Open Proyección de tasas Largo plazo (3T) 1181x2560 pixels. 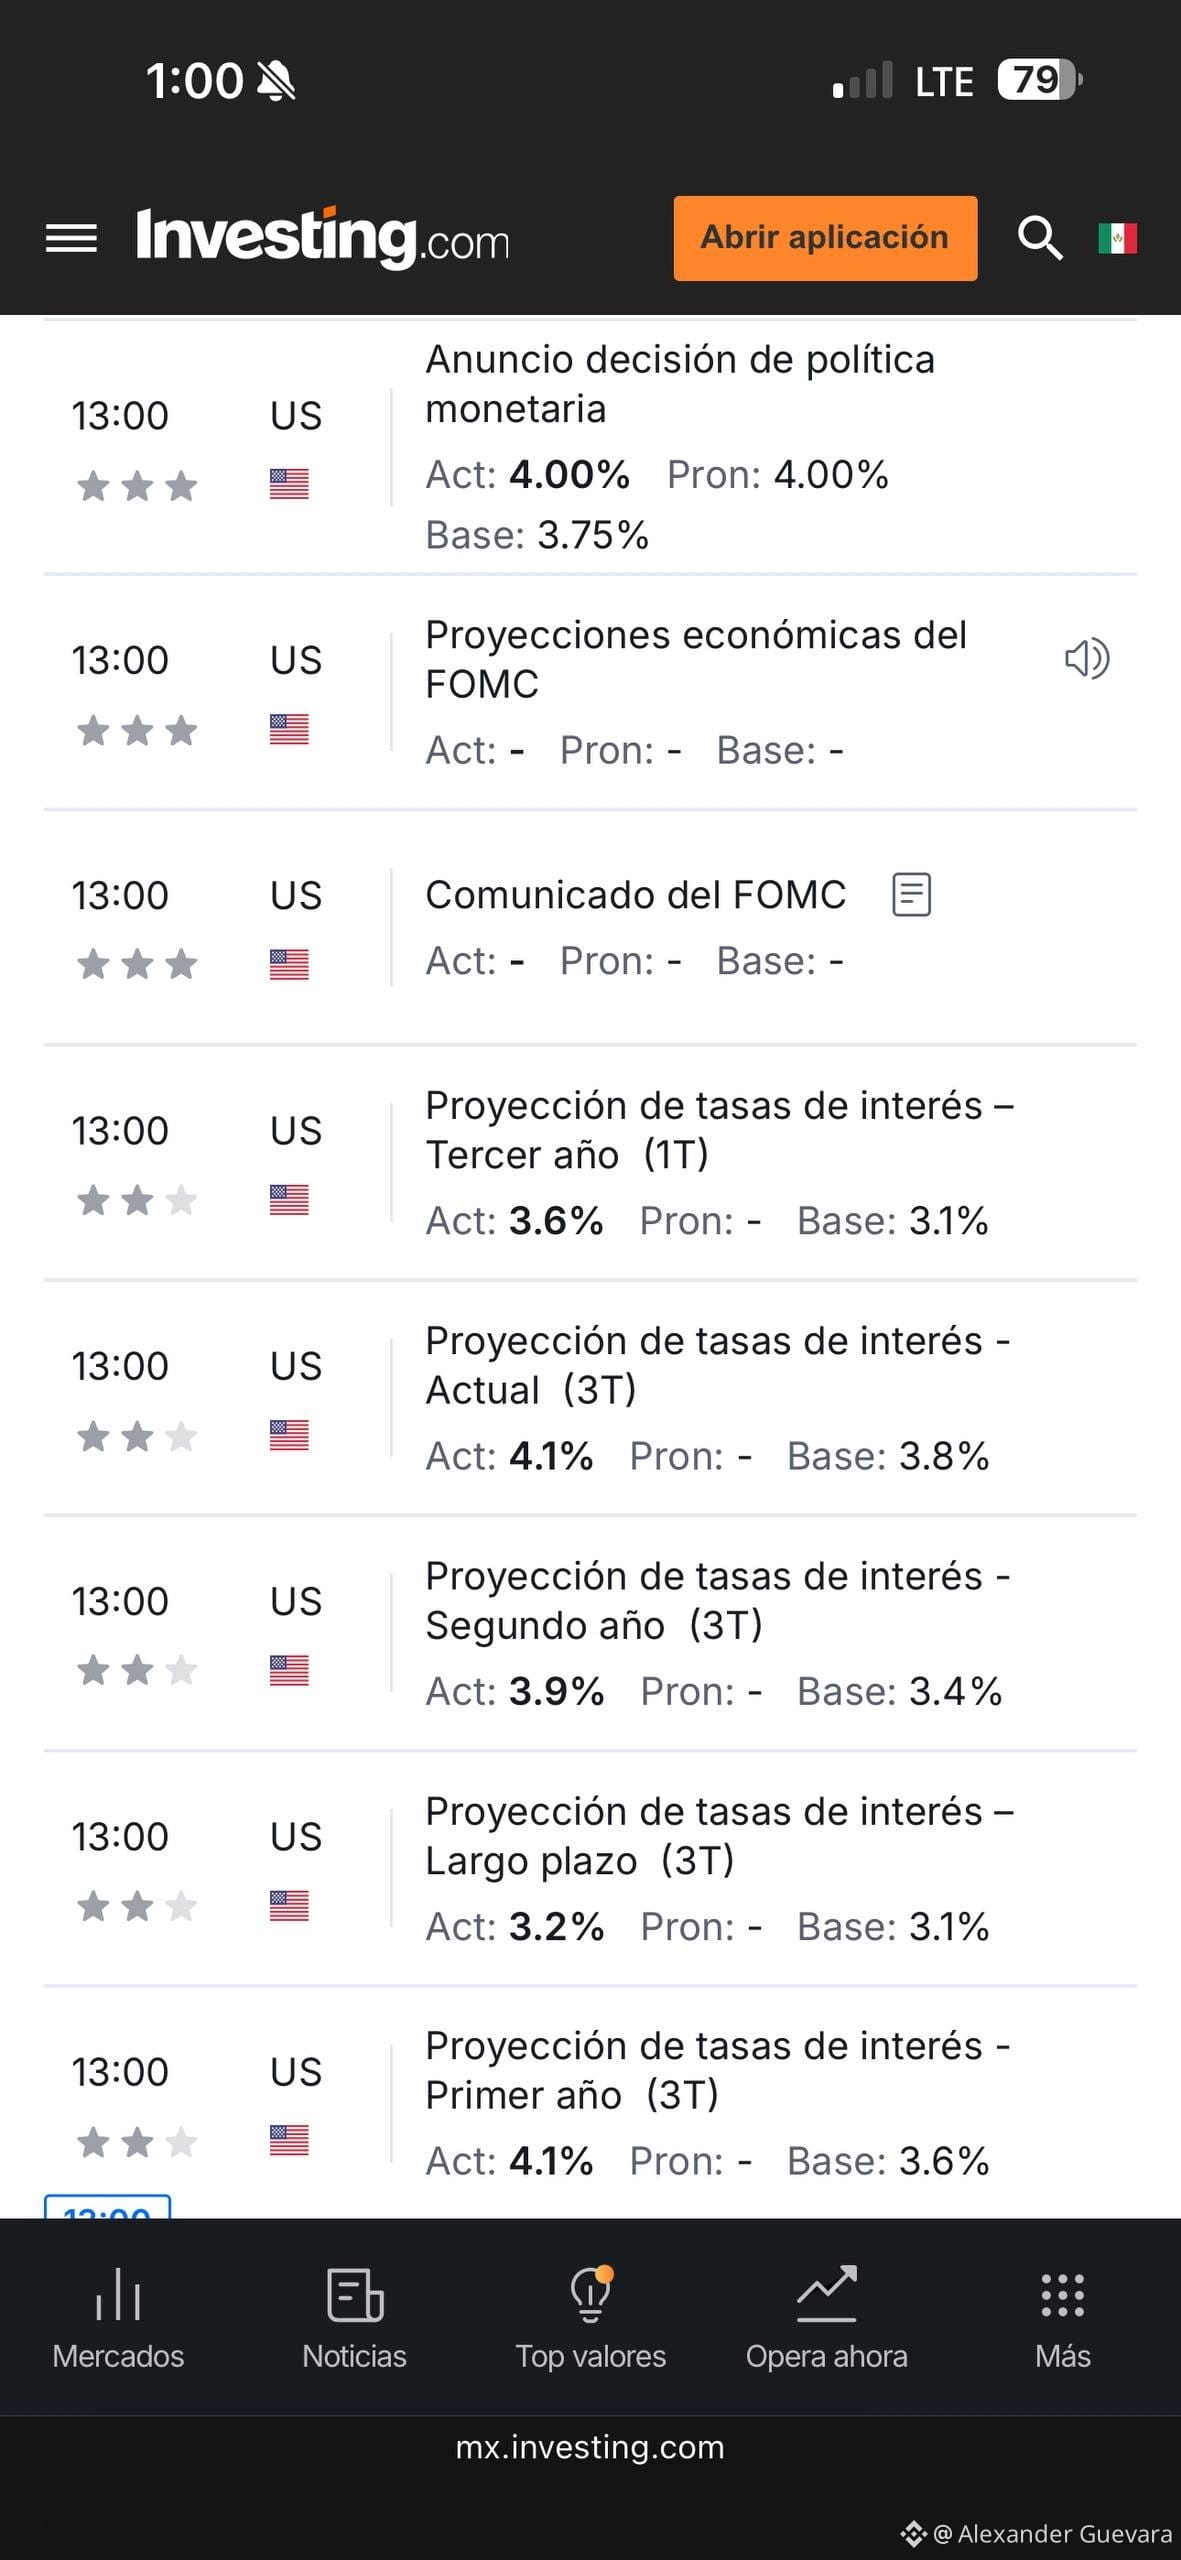coord(590,1868)
